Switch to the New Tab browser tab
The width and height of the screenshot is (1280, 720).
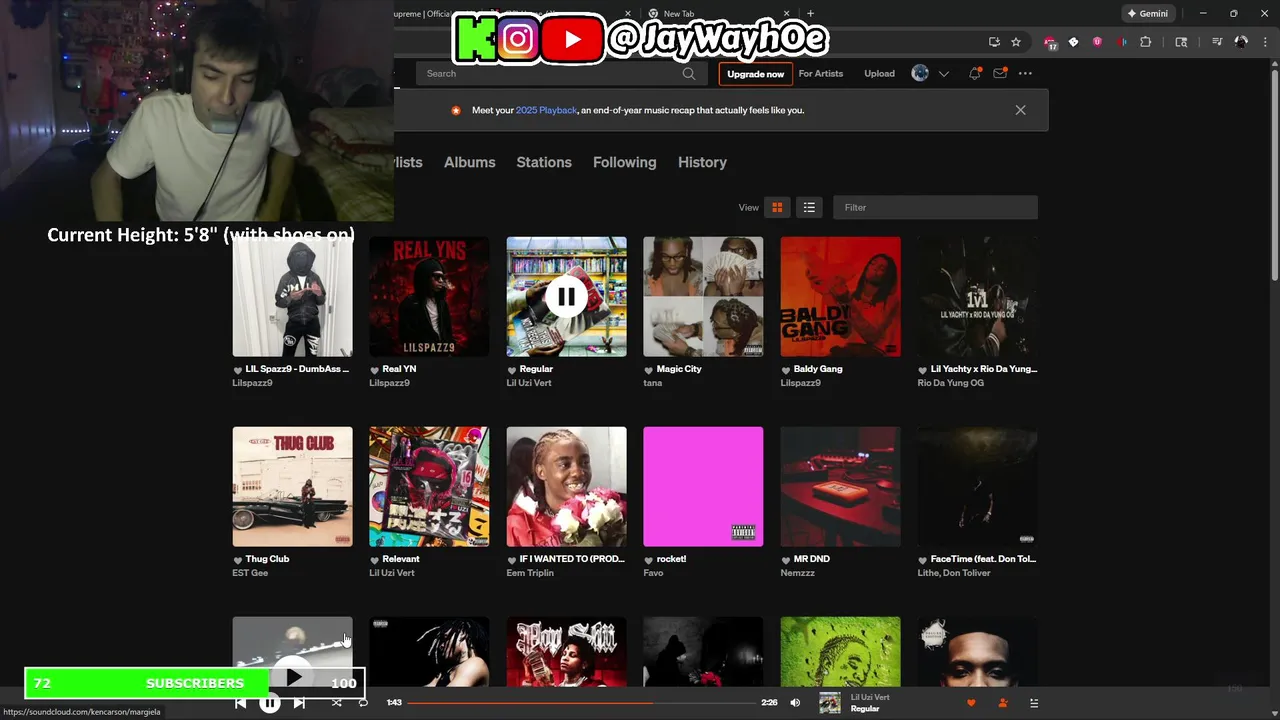718,14
